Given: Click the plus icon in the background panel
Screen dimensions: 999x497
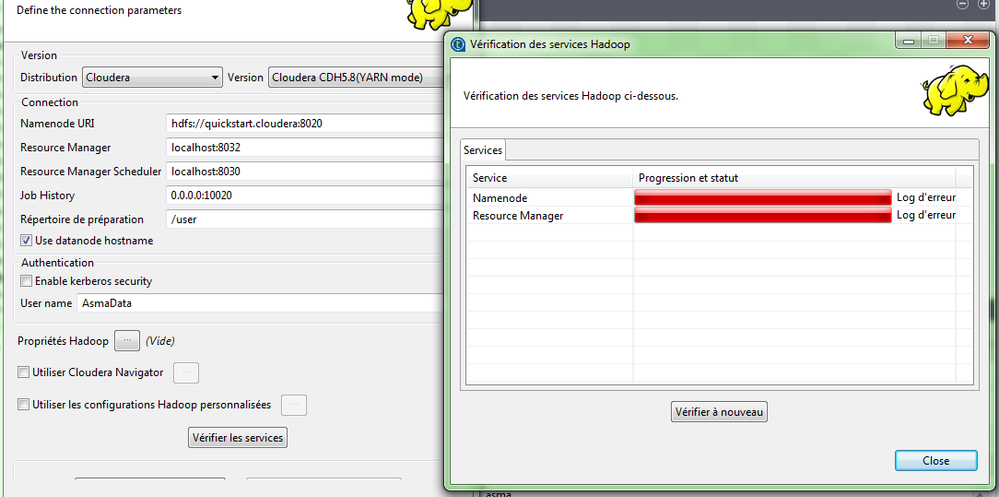Looking at the screenshot, I should click(983, 4).
